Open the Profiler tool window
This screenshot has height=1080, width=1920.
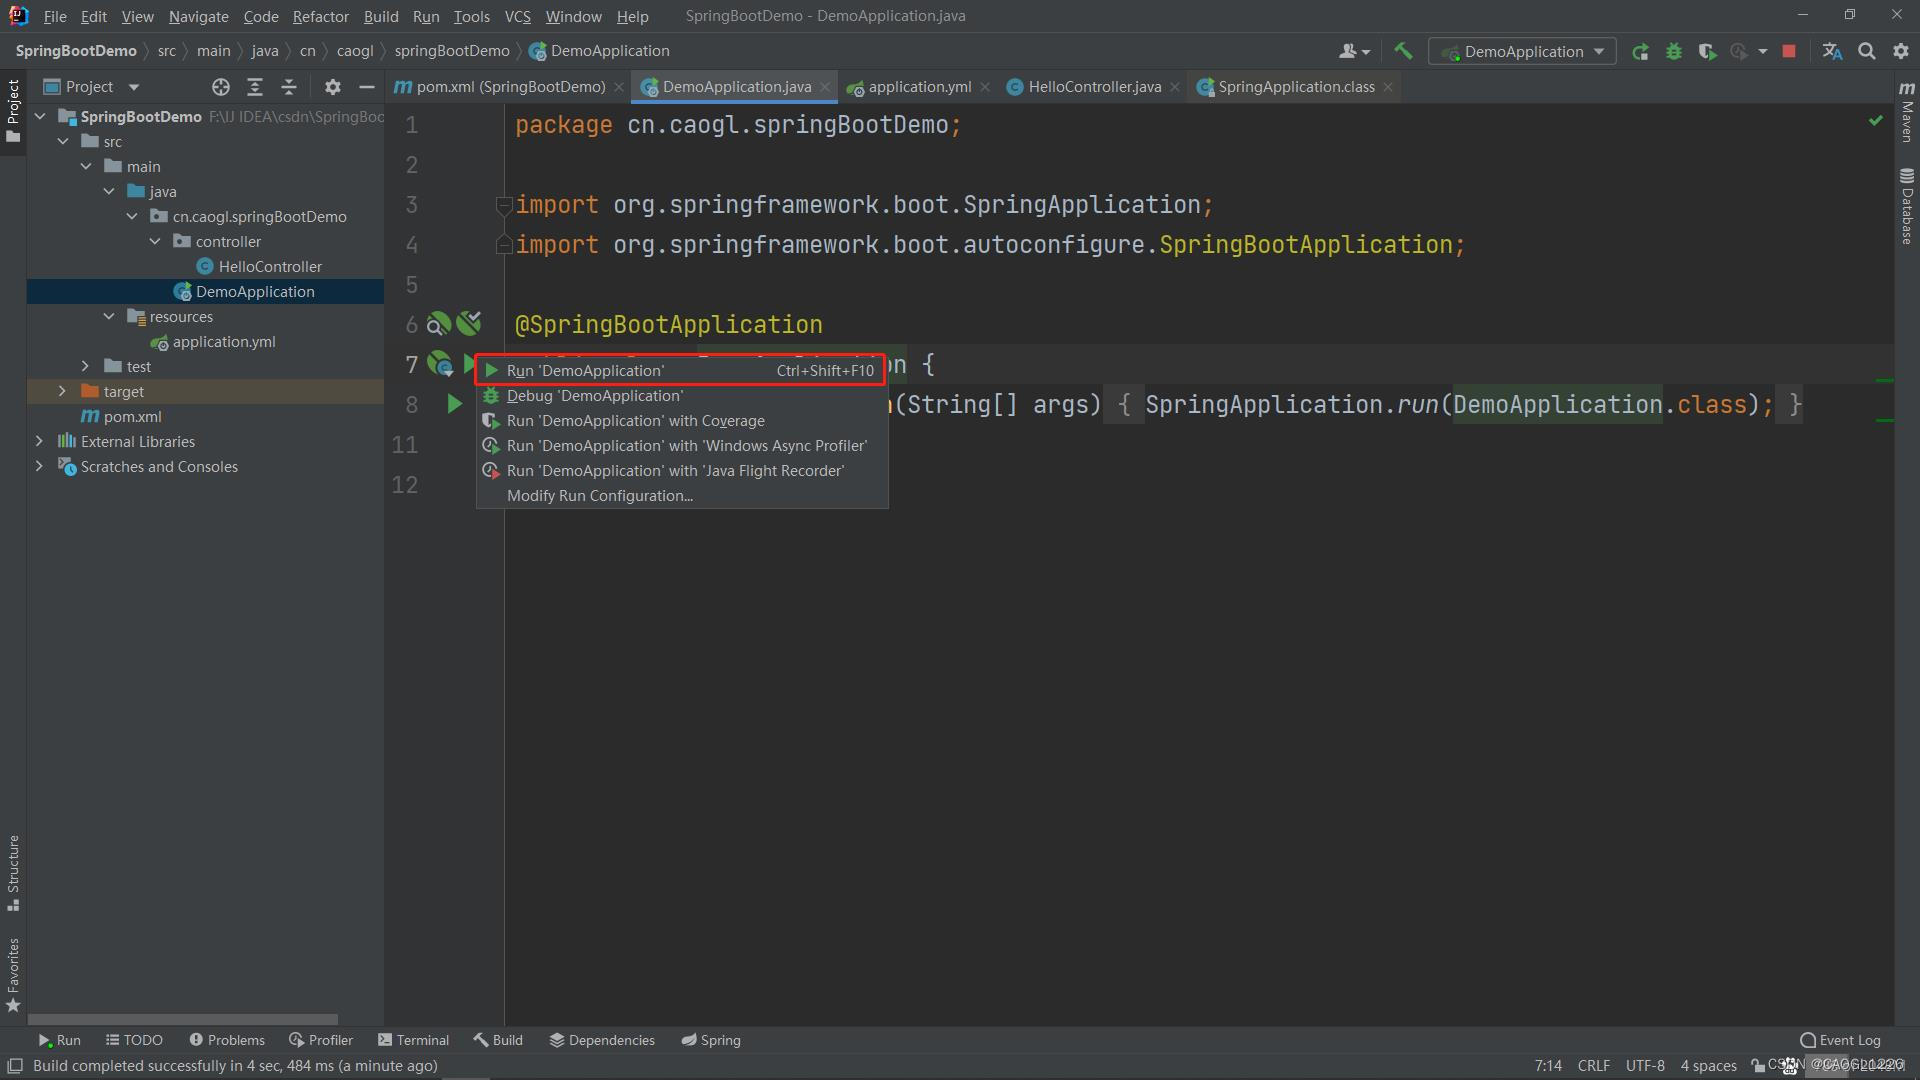click(321, 1040)
